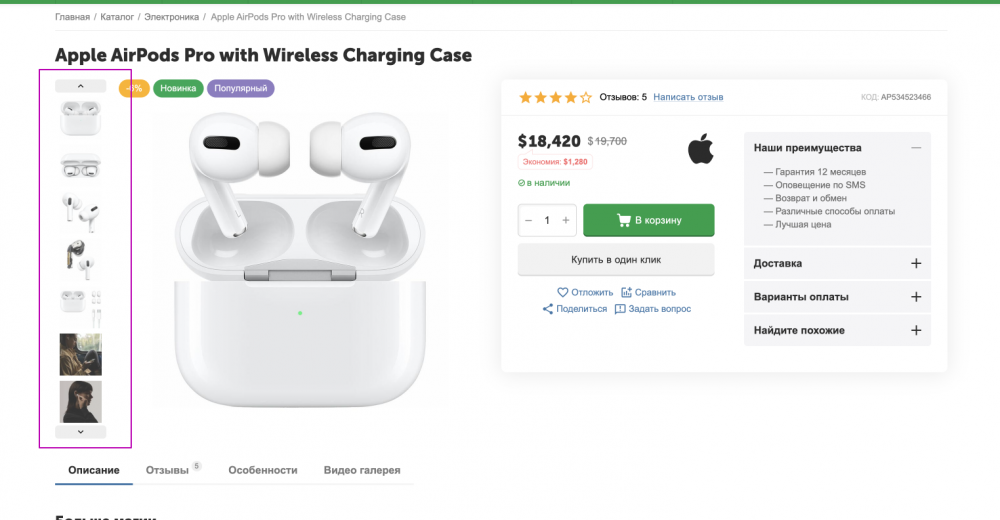Click the compare chart icon (Сравнить)
Screen dimensions: 1000x520
click(627, 293)
